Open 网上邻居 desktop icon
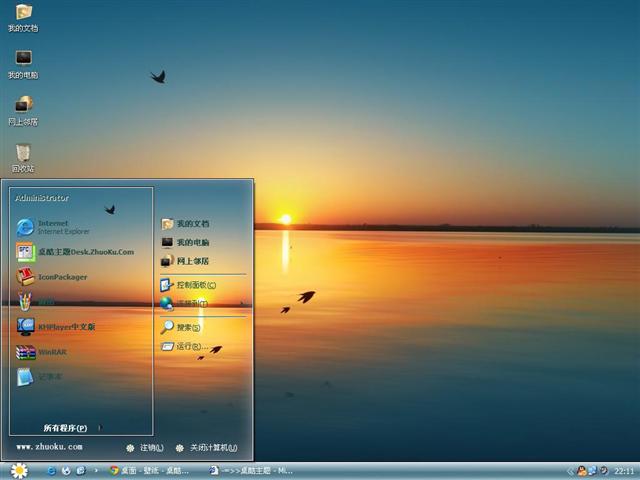This screenshot has width=640, height=480. tap(22, 108)
